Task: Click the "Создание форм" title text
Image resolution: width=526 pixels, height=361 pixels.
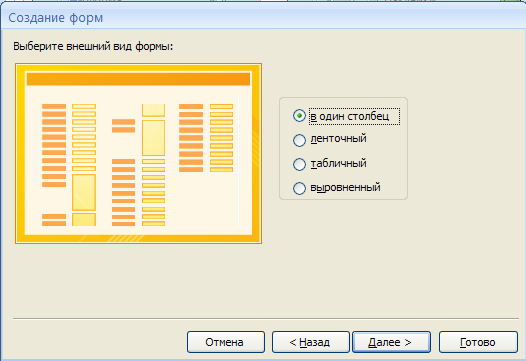Action: (56, 18)
